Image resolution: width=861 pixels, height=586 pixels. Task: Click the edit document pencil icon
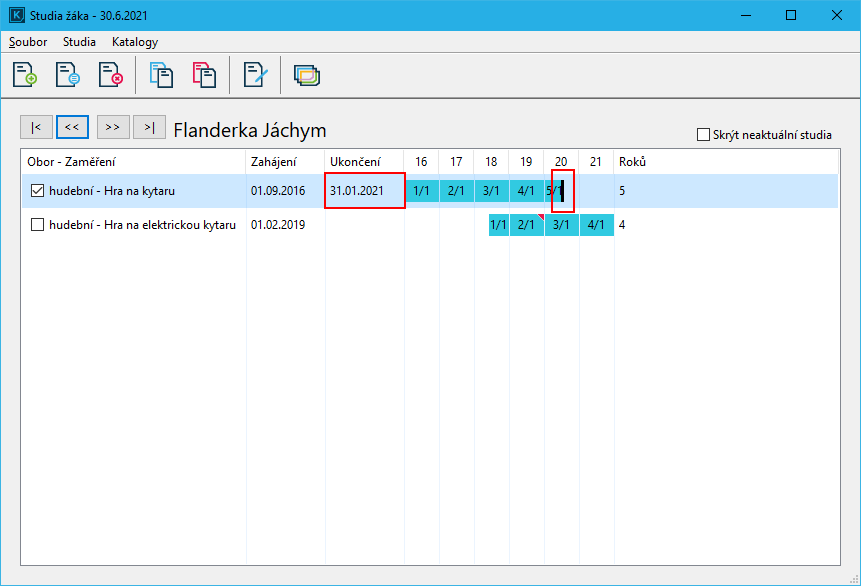click(x=256, y=75)
